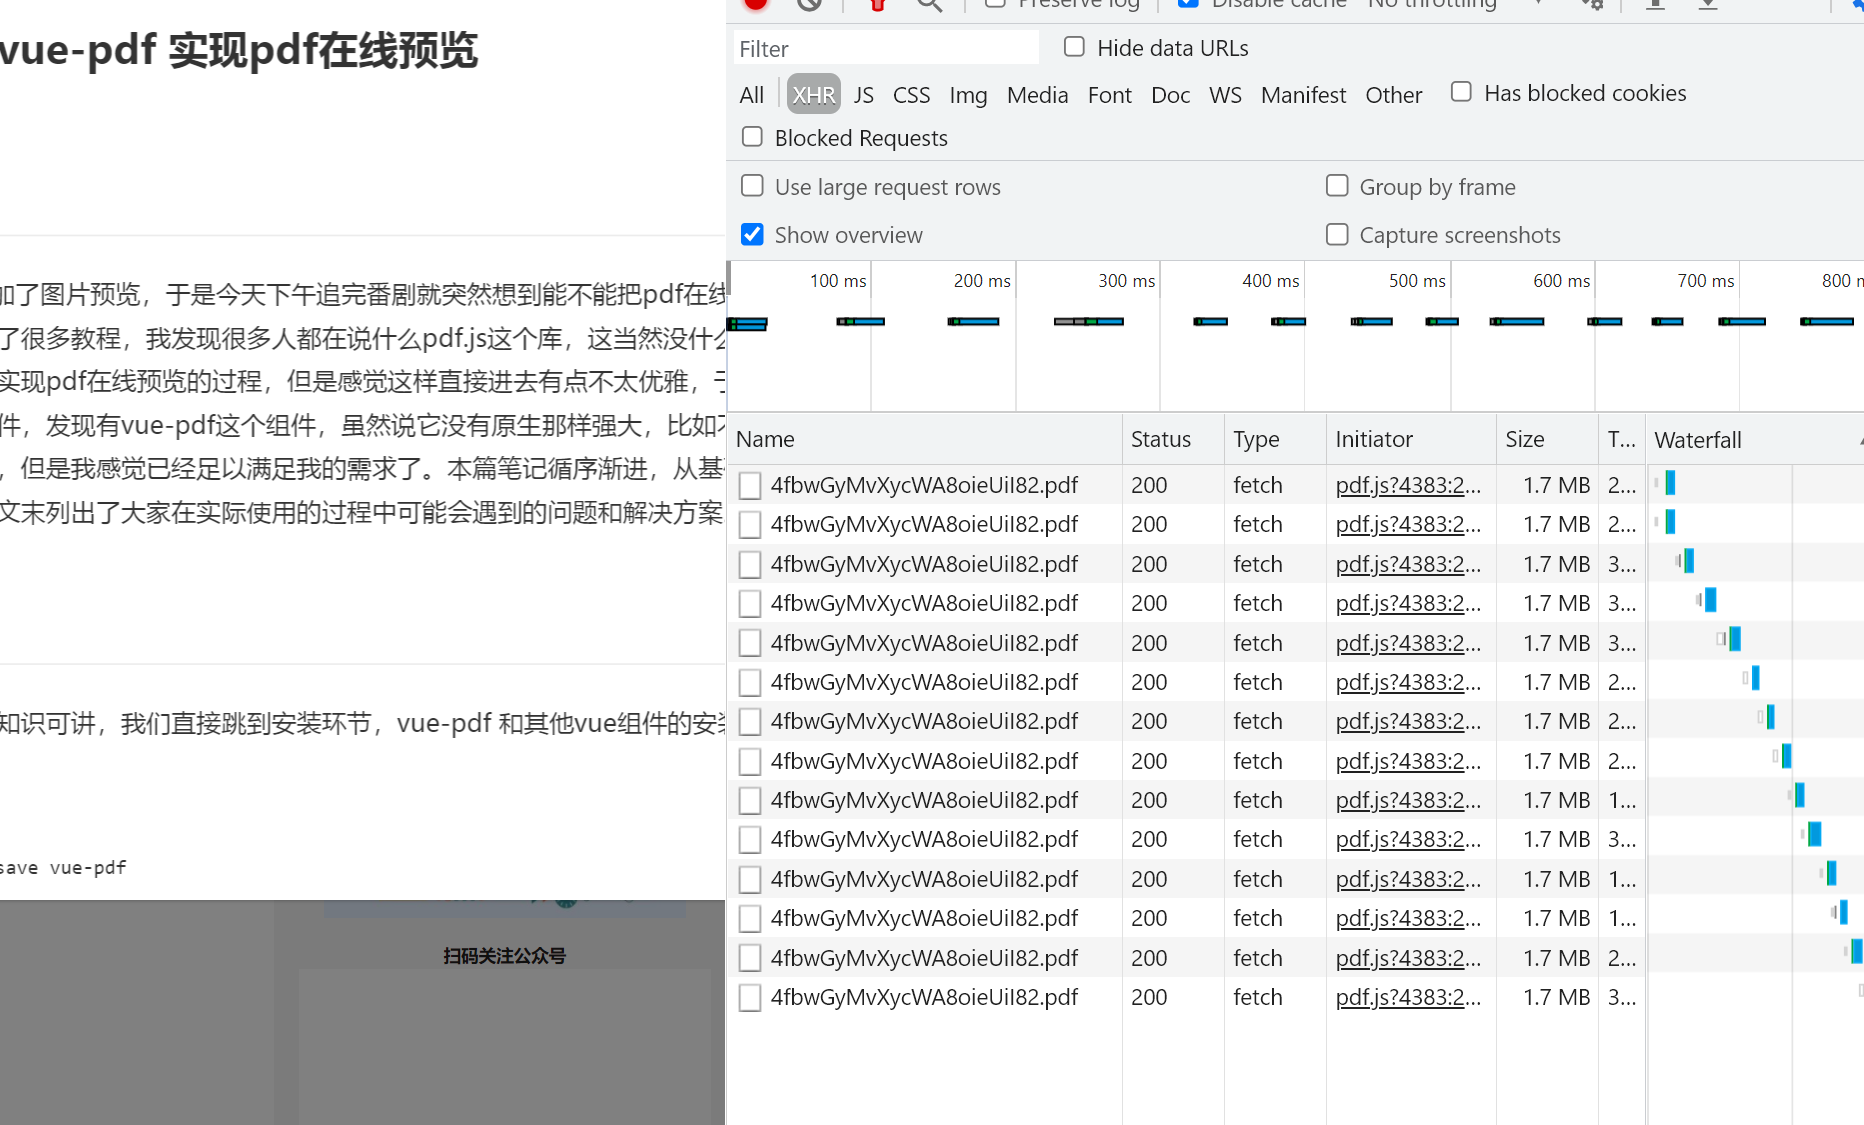Select the first 4fbwGyMvXycWA8oieUiI82.pdf request
1864x1125 pixels.
coord(924,485)
